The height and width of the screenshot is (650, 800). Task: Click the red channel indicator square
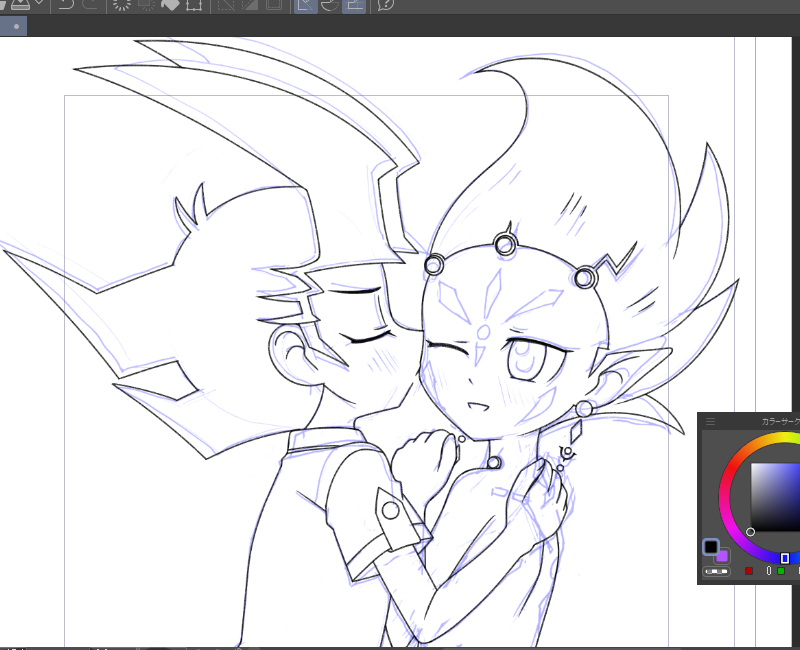748,571
